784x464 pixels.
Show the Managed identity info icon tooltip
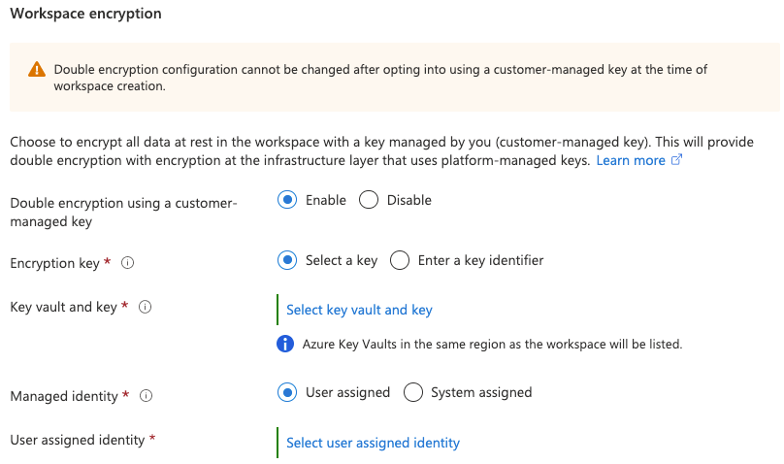click(146, 396)
